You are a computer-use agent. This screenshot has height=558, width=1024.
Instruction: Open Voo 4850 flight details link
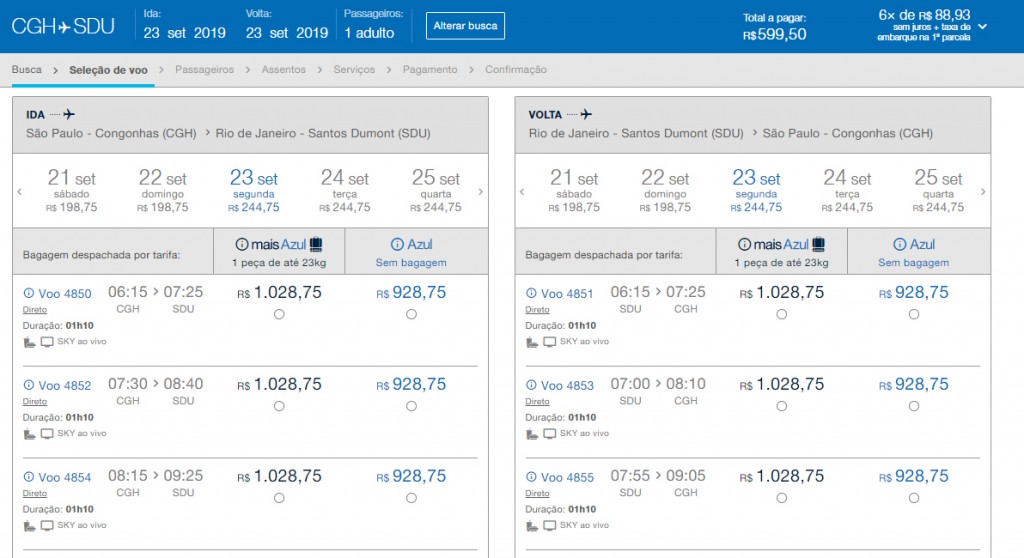(x=65, y=293)
